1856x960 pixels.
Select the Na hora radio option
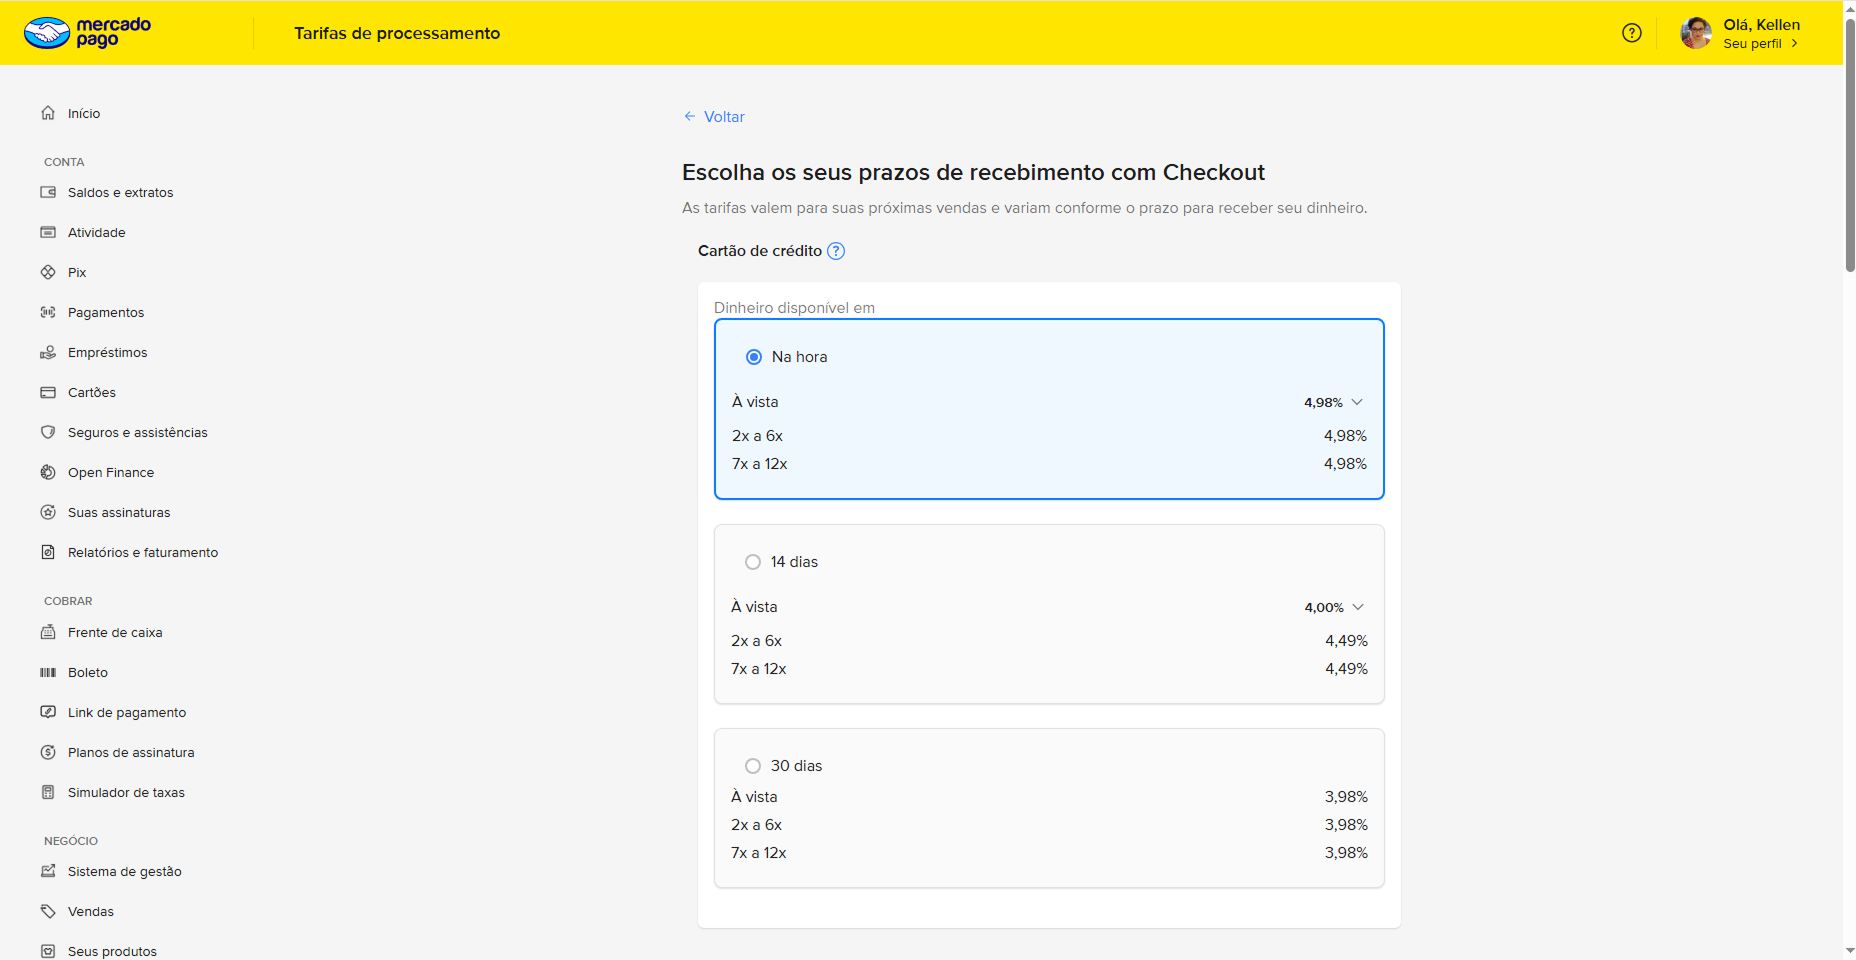coord(754,357)
